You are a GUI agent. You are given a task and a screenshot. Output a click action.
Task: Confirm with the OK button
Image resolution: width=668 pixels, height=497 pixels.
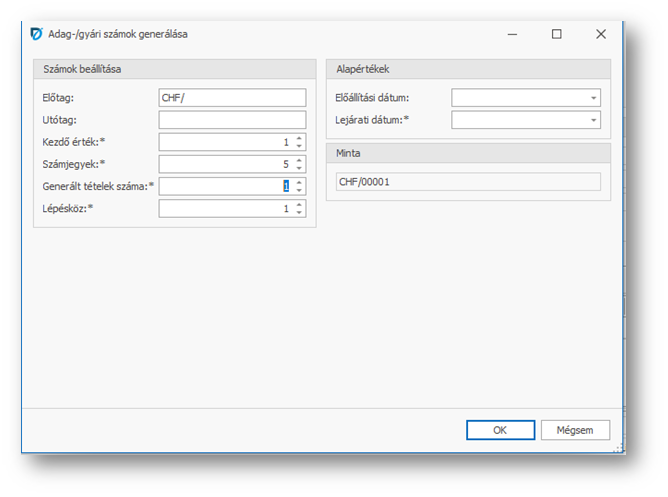pyautogui.click(x=500, y=430)
